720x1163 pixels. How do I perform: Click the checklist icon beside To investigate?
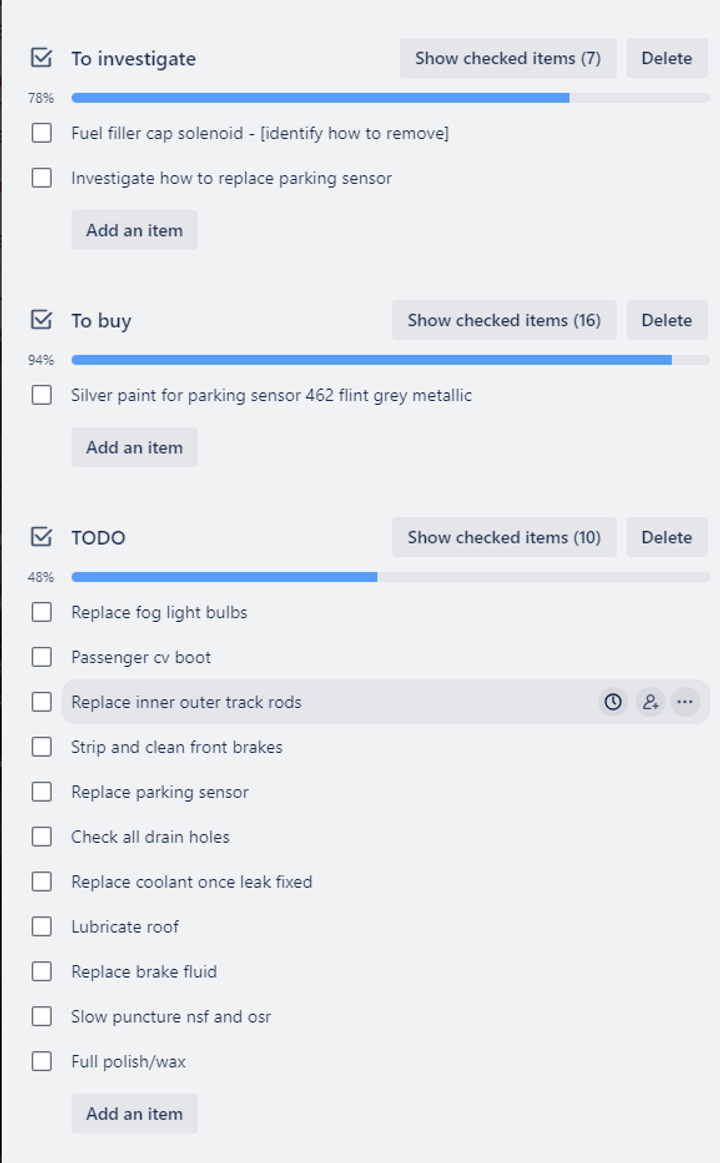(42, 58)
